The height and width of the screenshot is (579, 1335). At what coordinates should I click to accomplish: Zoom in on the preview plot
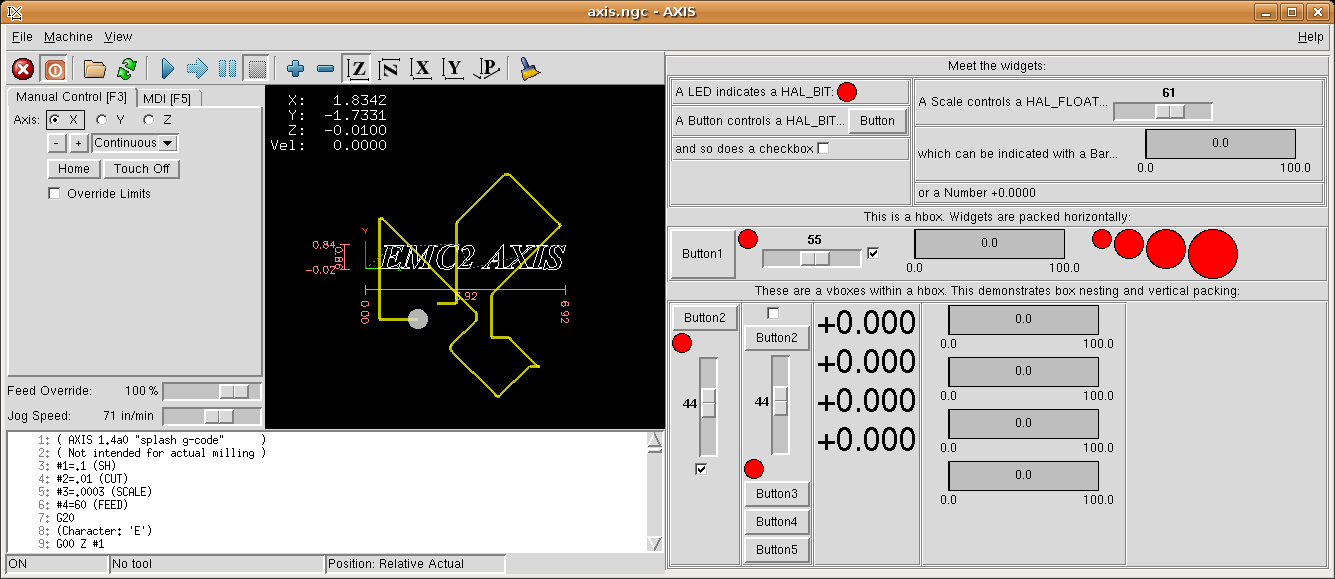294,68
